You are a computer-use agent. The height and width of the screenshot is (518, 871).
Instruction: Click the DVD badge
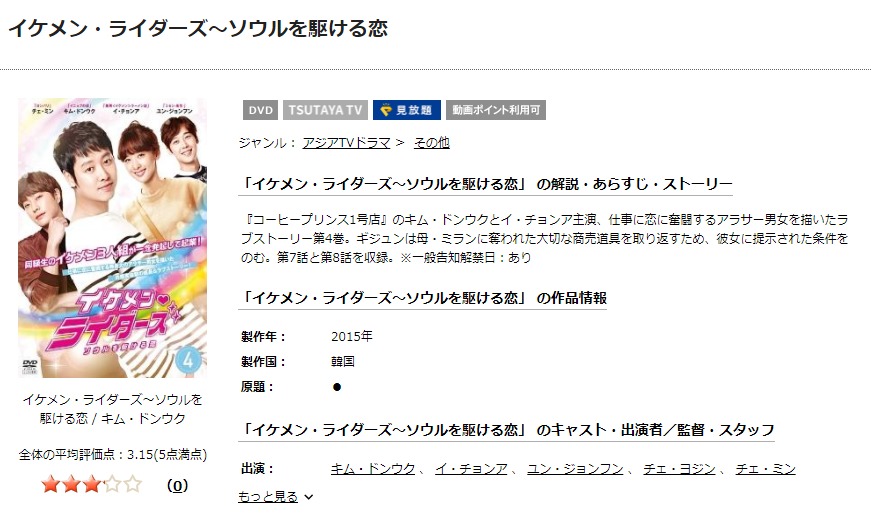tap(261, 110)
